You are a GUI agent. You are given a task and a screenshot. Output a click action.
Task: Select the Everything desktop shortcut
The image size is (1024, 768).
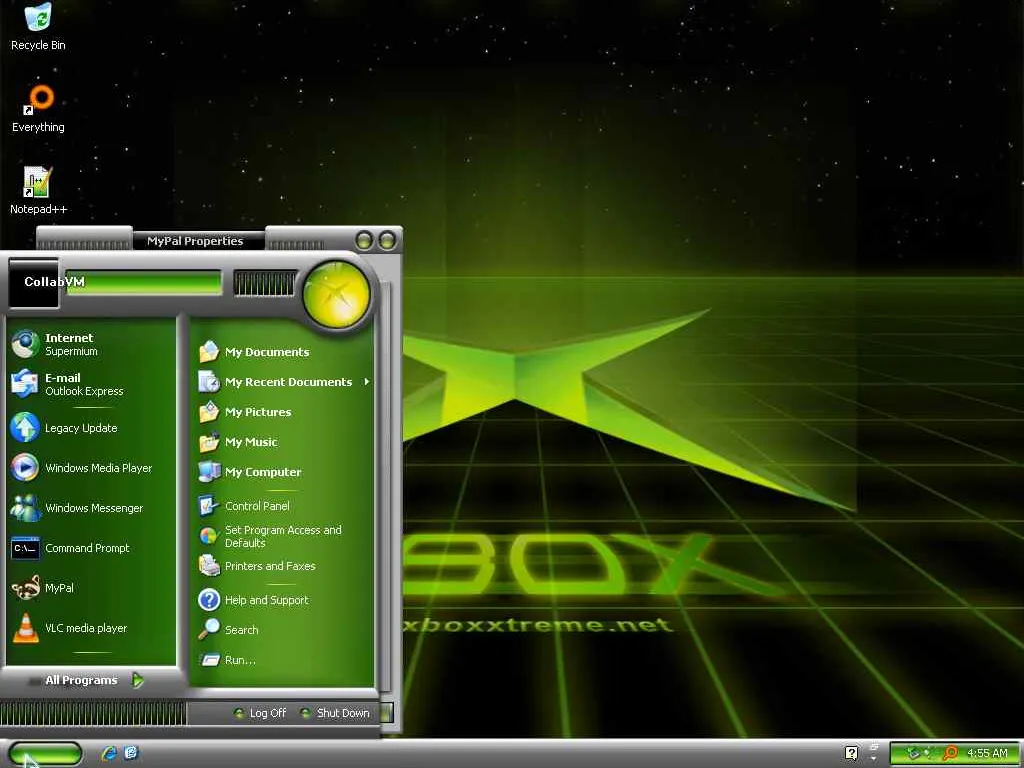pyautogui.click(x=38, y=109)
